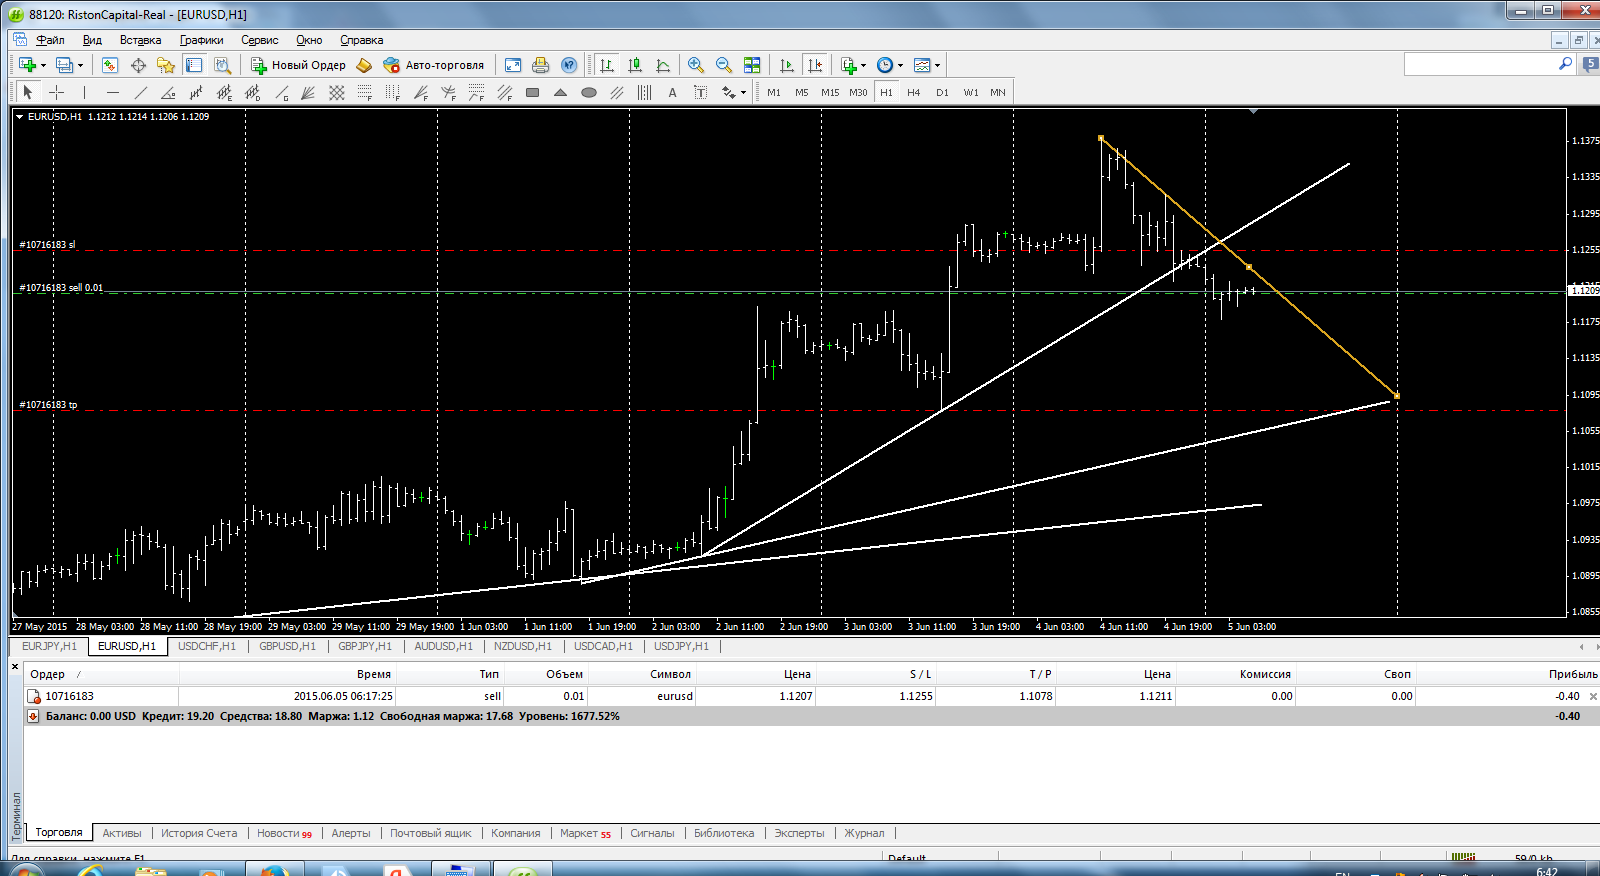Toggle the M1 timeframe button
Viewport: 1600px width, 876px height.
tap(774, 92)
